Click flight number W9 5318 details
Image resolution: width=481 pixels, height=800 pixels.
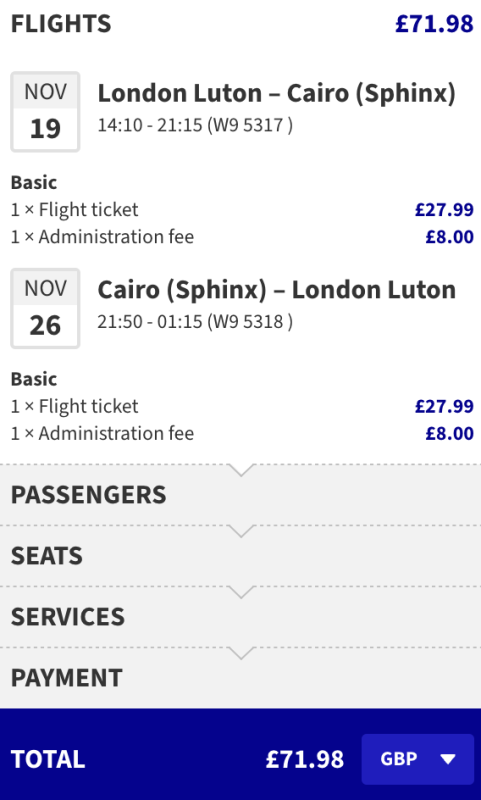[250, 321]
